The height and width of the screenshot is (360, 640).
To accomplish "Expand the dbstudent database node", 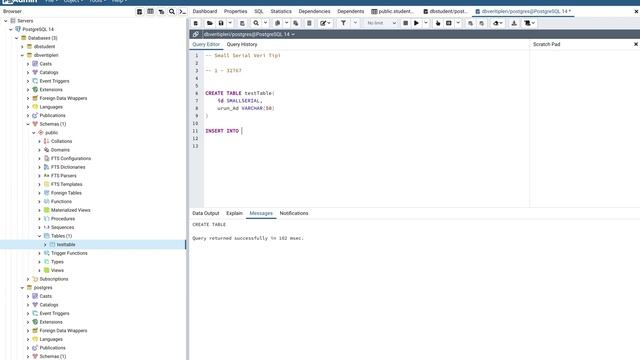I will click(x=22, y=47).
